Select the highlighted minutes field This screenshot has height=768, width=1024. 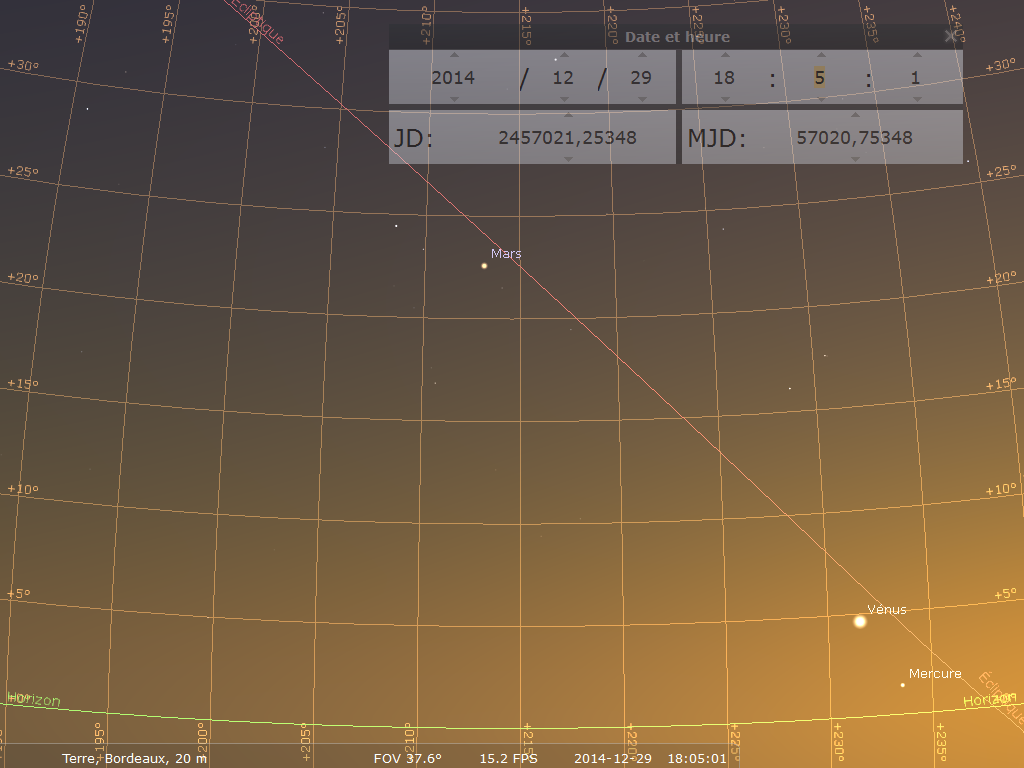pyautogui.click(x=820, y=78)
